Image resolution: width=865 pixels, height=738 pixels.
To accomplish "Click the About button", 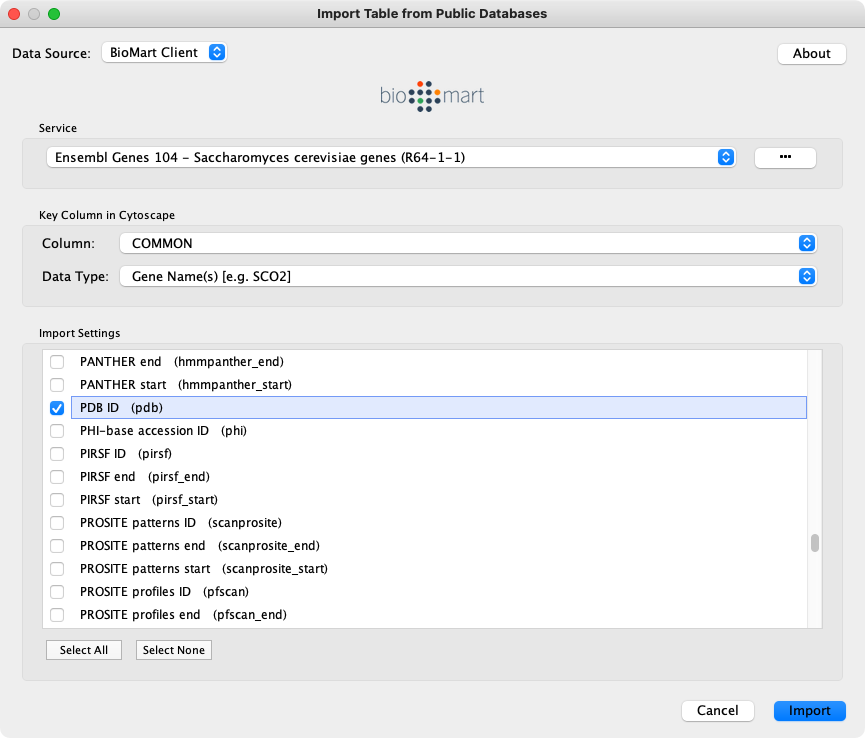I will pos(811,54).
